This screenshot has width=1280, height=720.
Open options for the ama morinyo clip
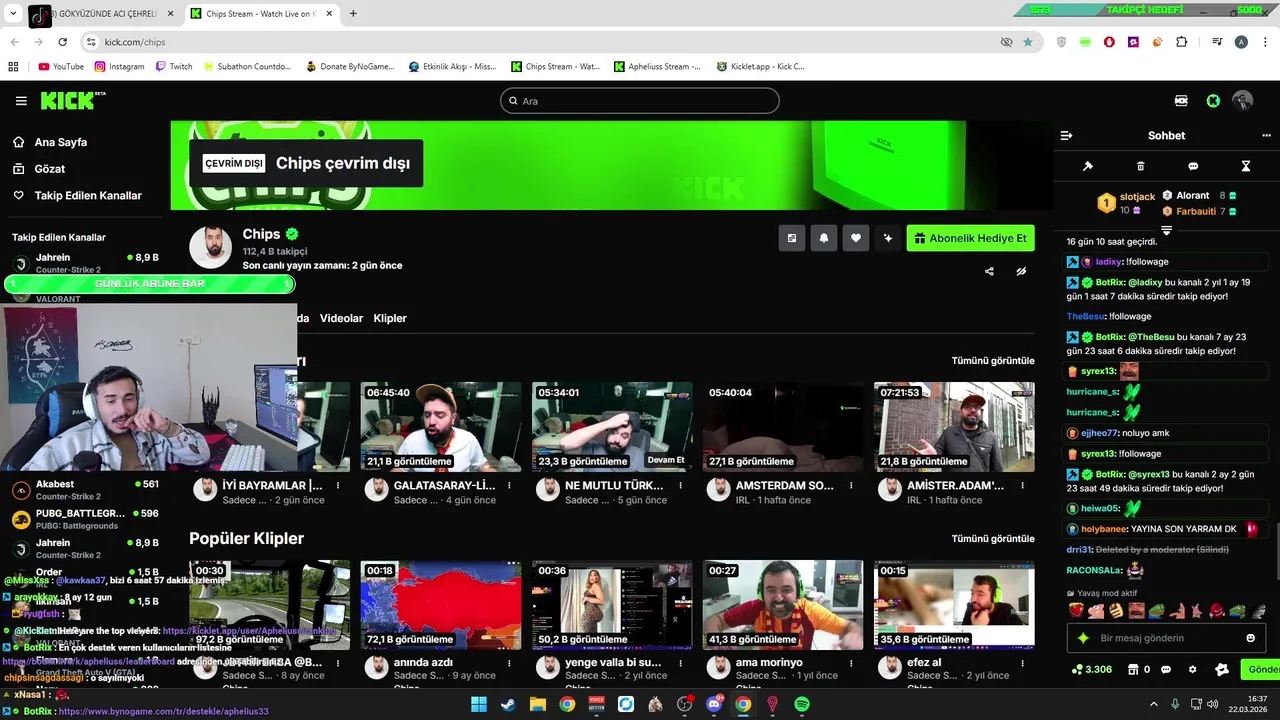[851, 663]
